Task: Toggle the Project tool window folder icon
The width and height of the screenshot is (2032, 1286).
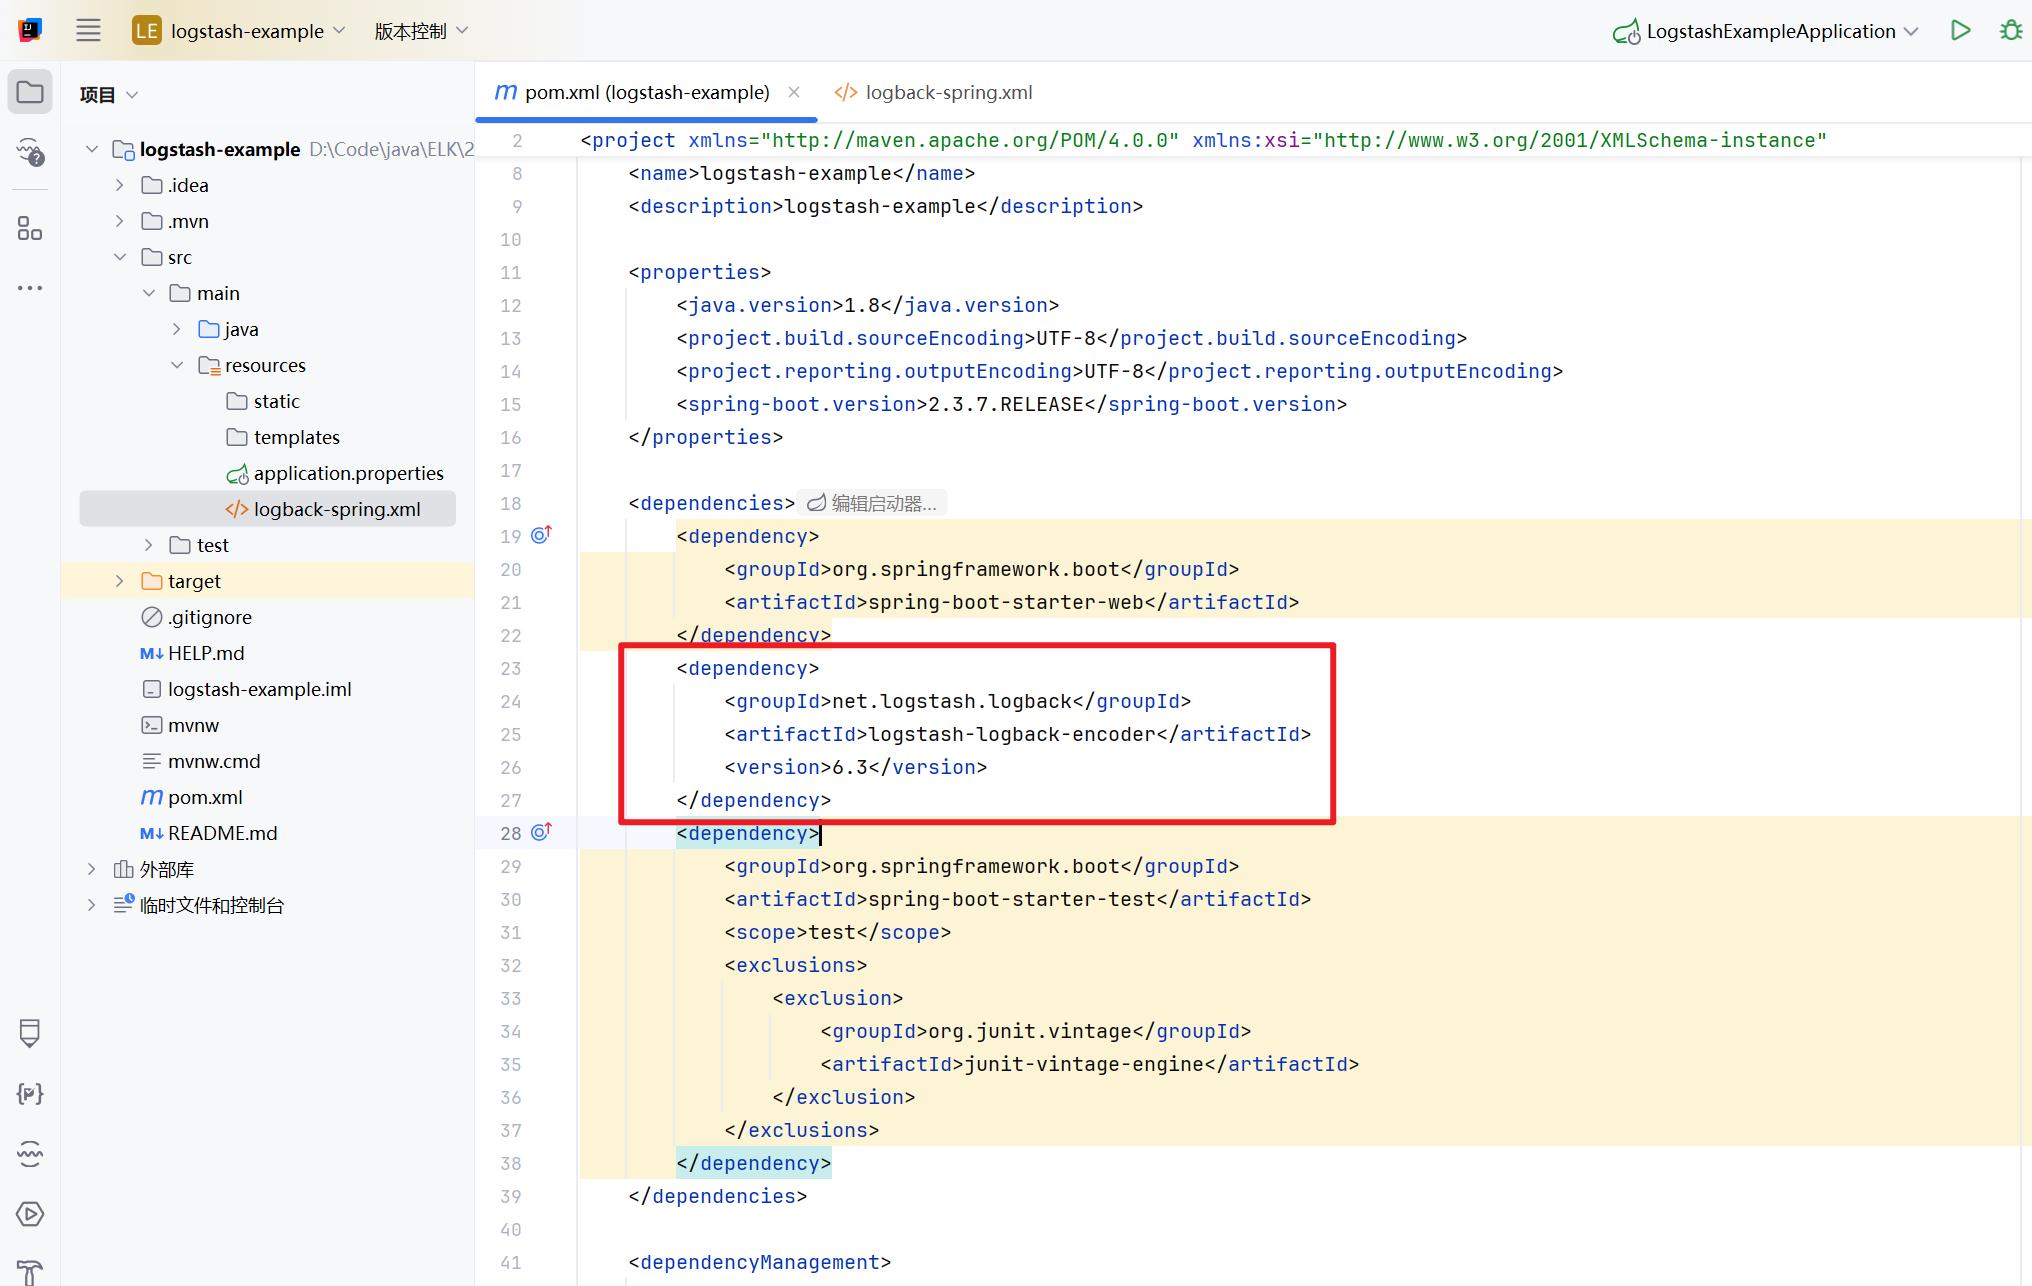Action: point(30,93)
